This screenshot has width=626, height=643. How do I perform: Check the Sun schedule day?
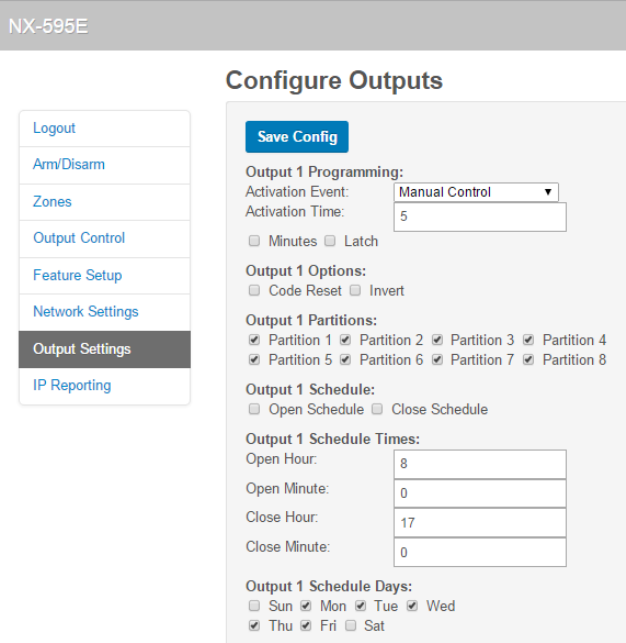[x=253, y=606]
